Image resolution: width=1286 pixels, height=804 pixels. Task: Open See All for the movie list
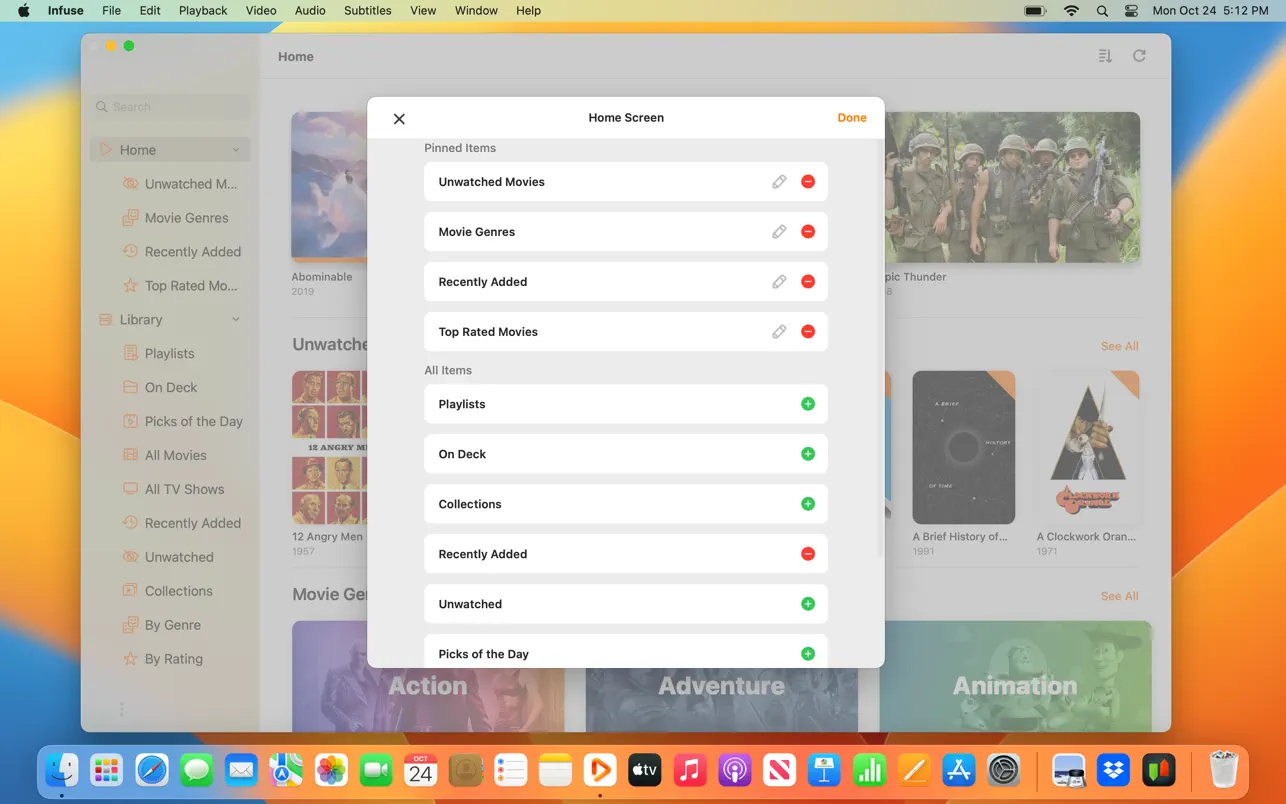(1119, 345)
